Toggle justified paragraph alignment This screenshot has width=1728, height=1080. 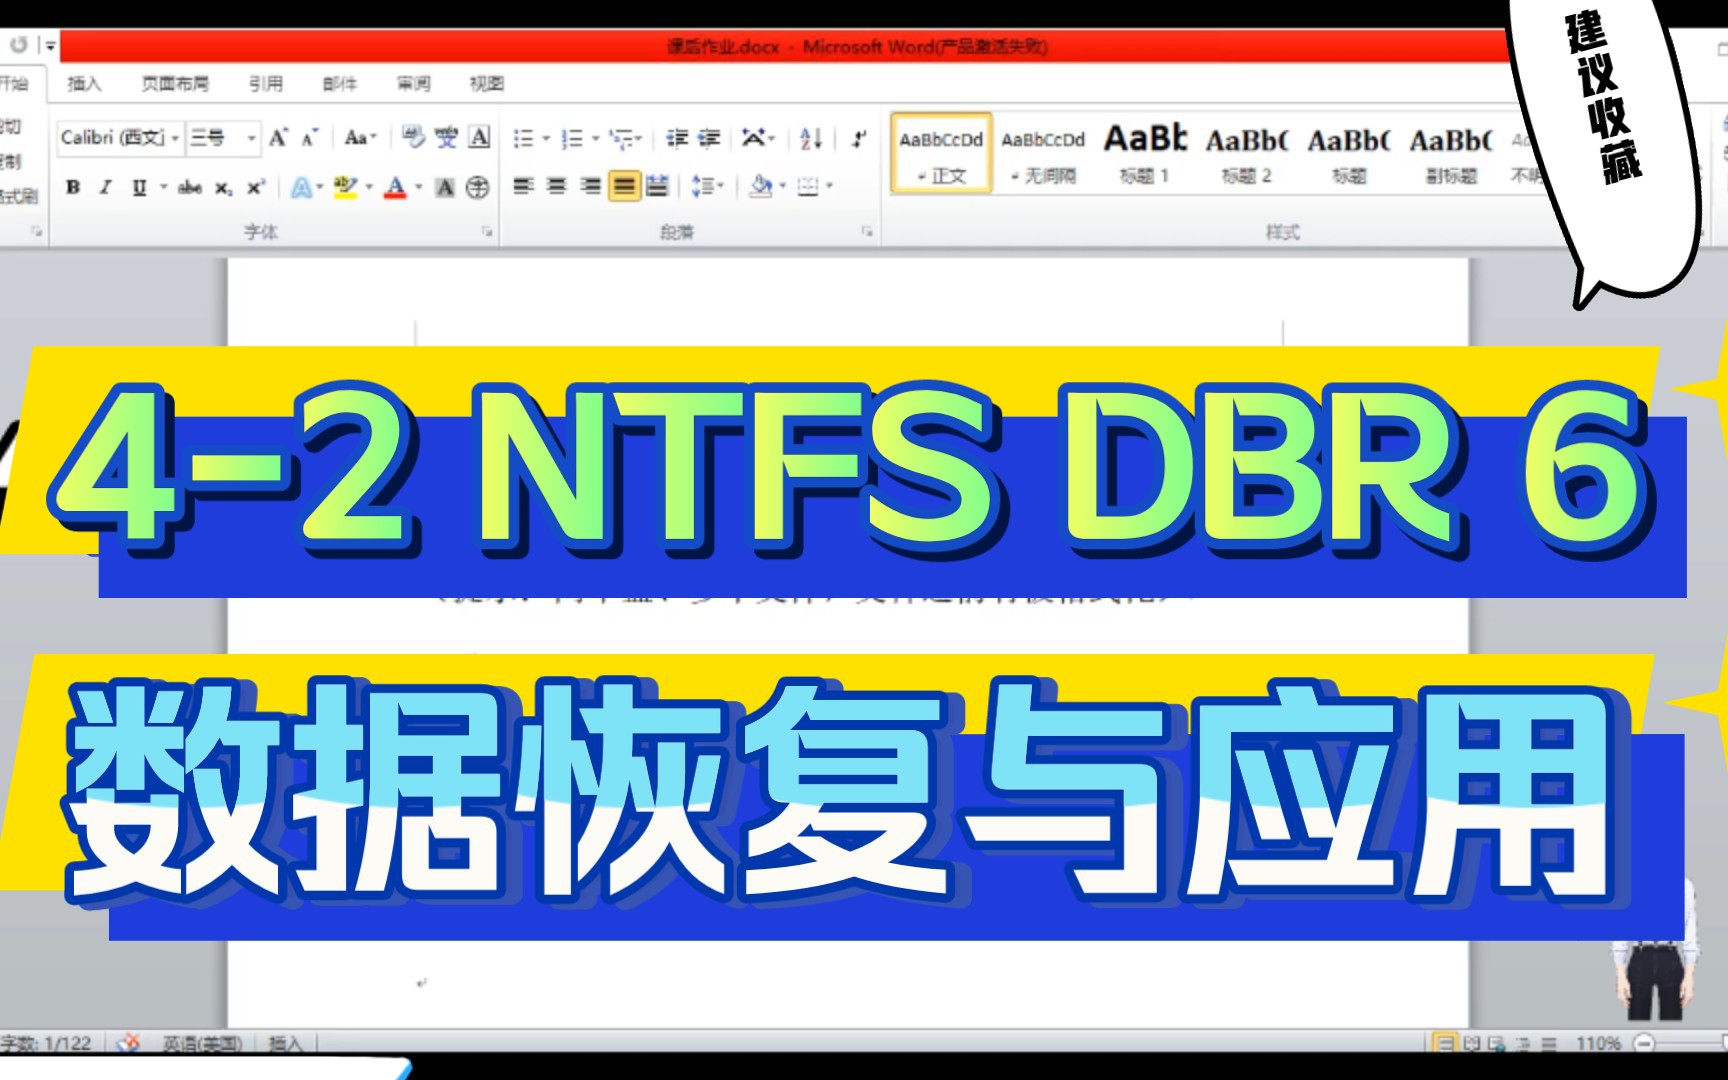tap(623, 187)
